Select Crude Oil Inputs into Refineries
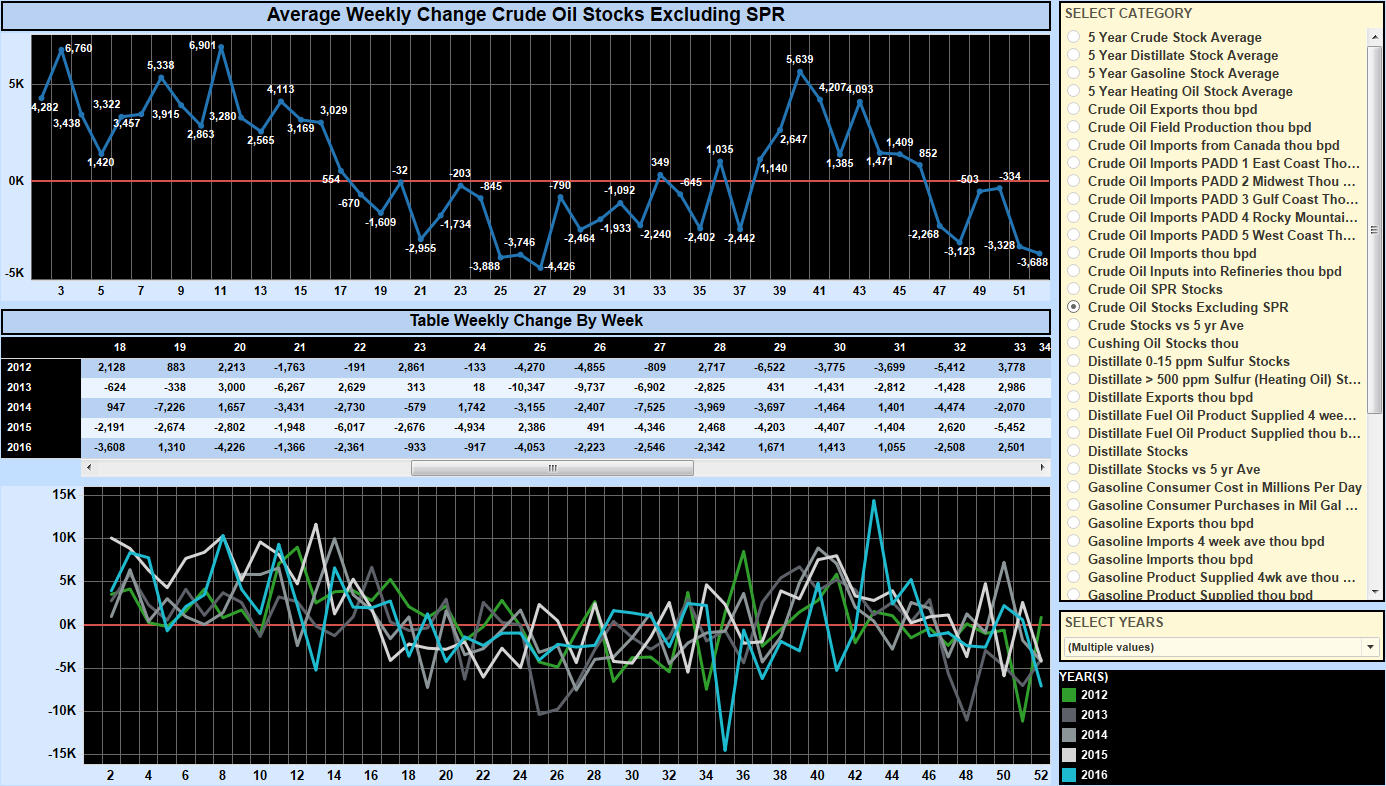This screenshot has height=786, width=1386. click(x=1074, y=271)
